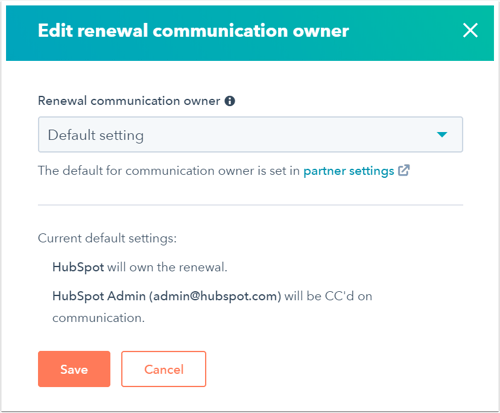The width and height of the screenshot is (500, 413).
Task: Click the HubSpot Admin (admin@hubspot.com) text
Action: [167, 296]
